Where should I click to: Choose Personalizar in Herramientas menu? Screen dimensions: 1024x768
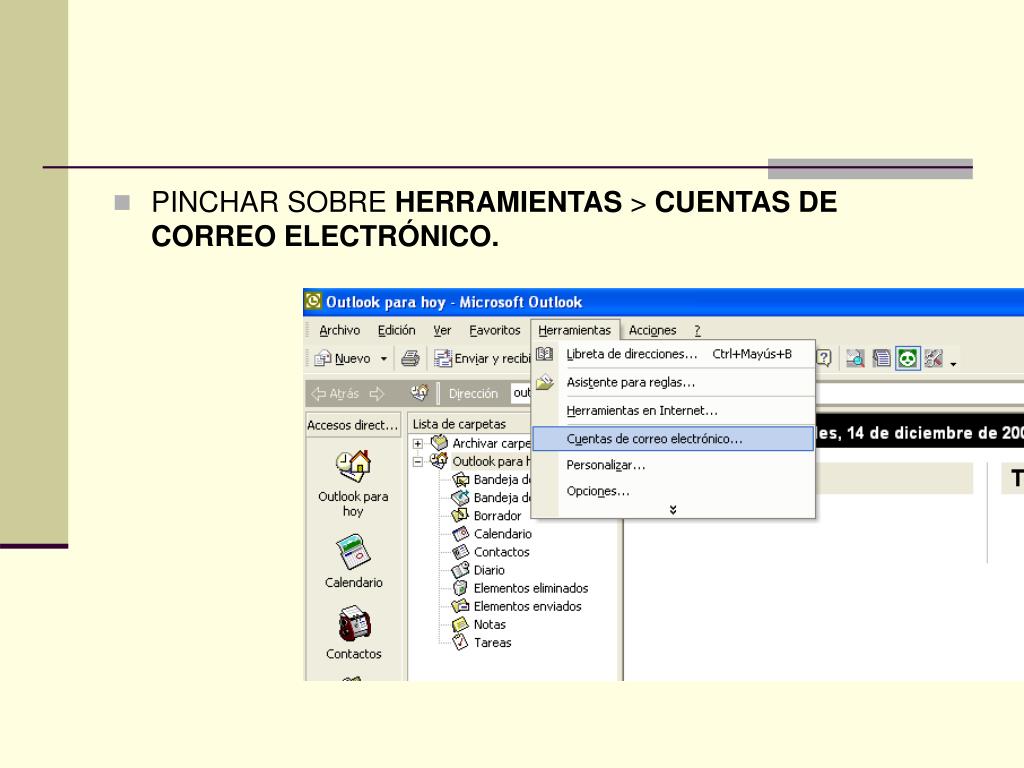point(673,465)
